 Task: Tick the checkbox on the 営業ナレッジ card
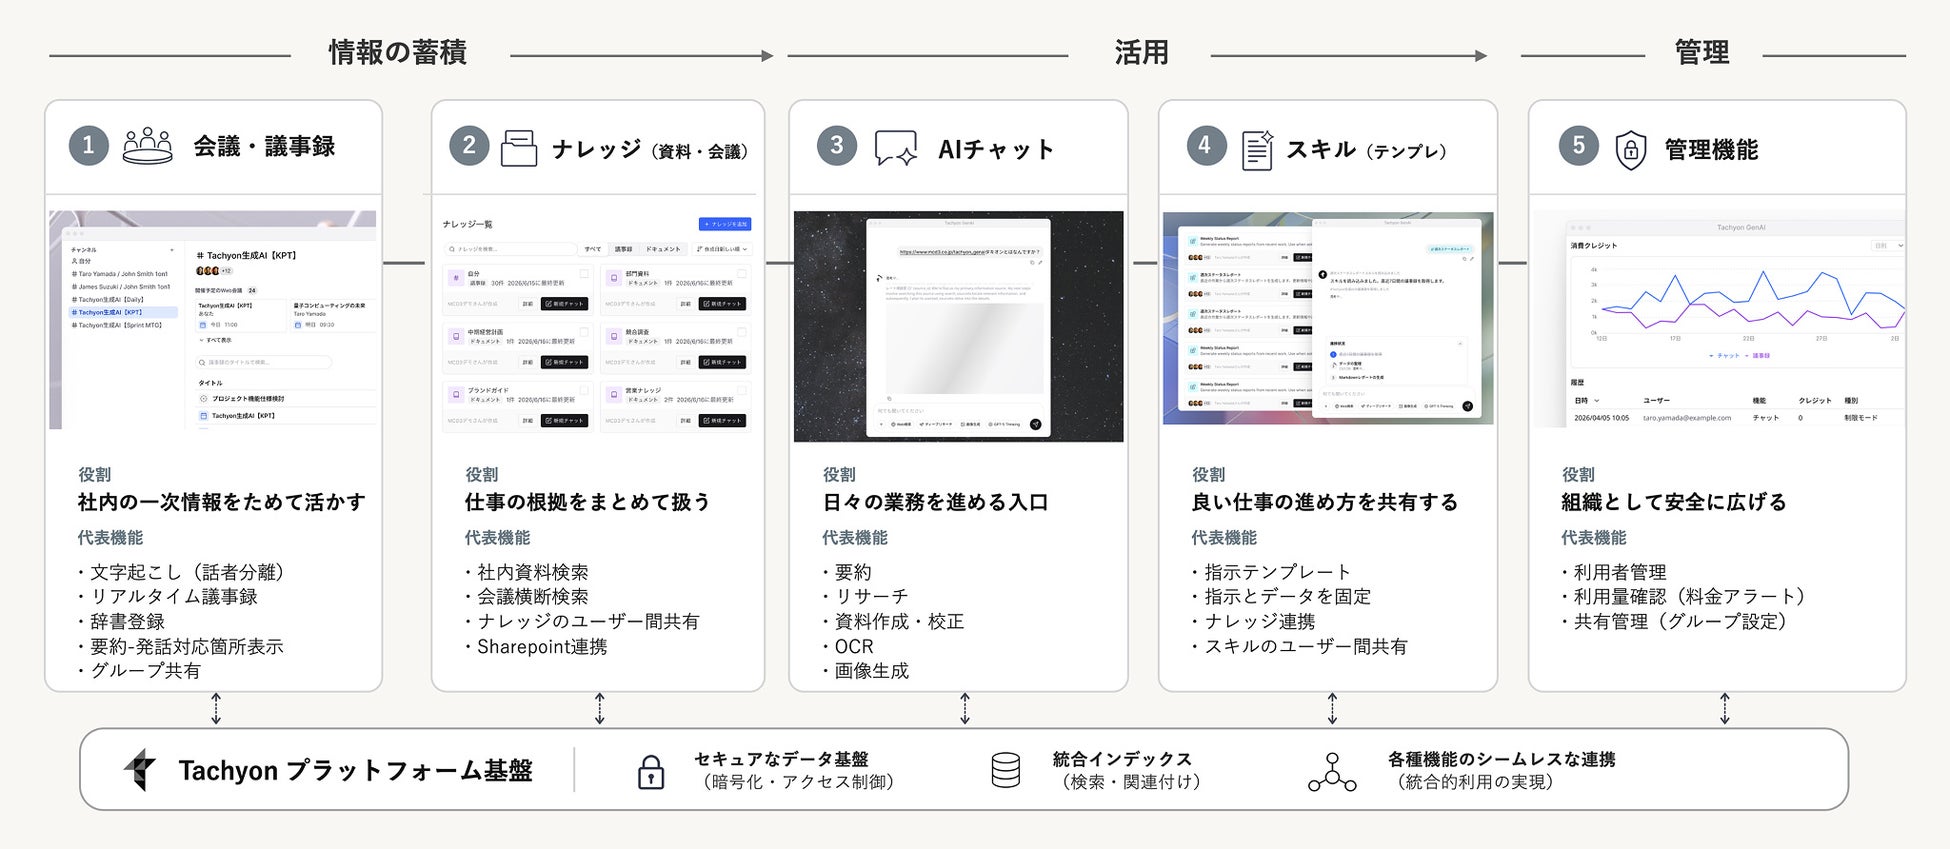coord(742,390)
